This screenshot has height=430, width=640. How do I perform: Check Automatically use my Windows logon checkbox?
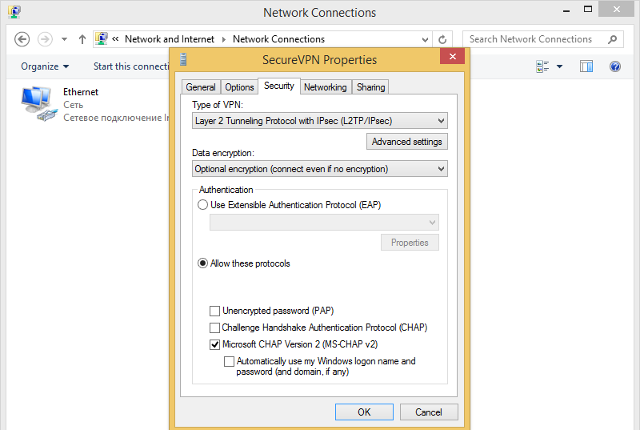[x=229, y=361]
